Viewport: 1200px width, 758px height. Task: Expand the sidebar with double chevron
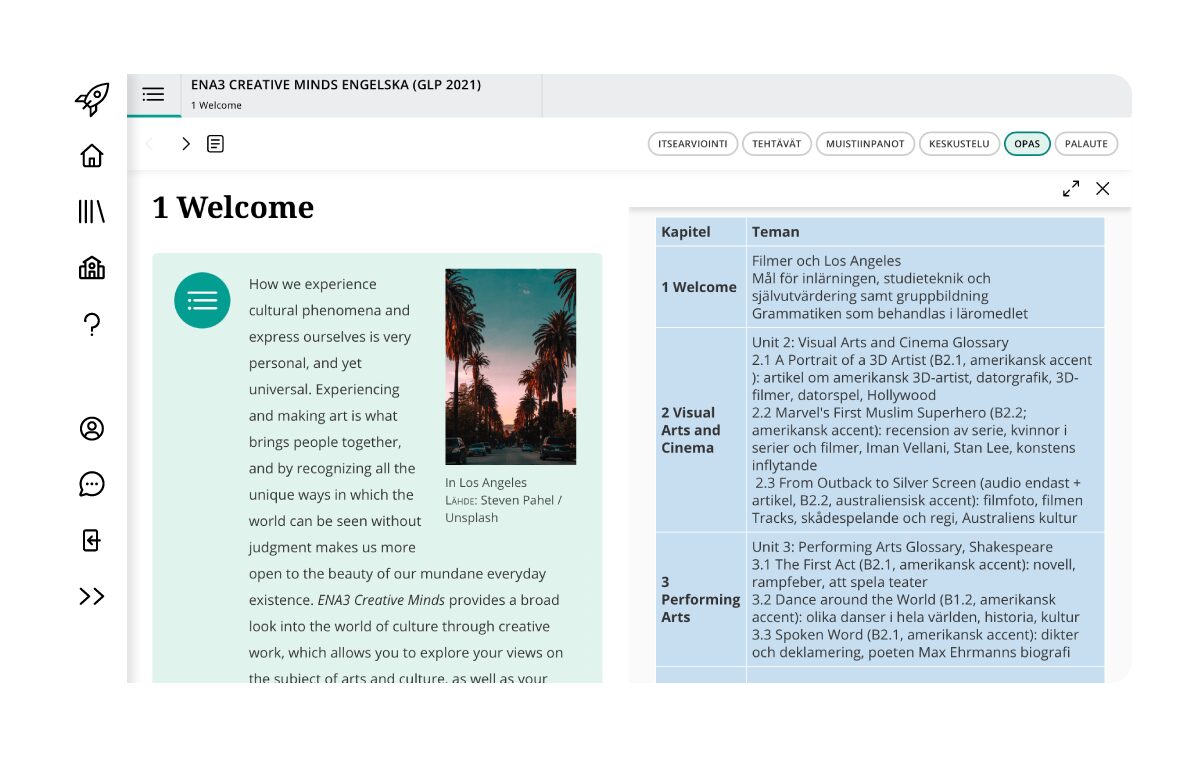pos(92,596)
